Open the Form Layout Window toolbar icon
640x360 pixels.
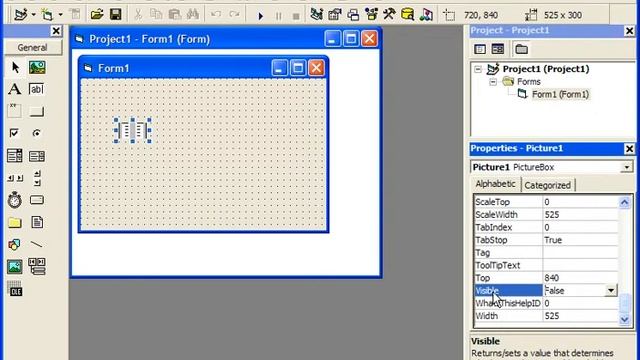(x=353, y=15)
